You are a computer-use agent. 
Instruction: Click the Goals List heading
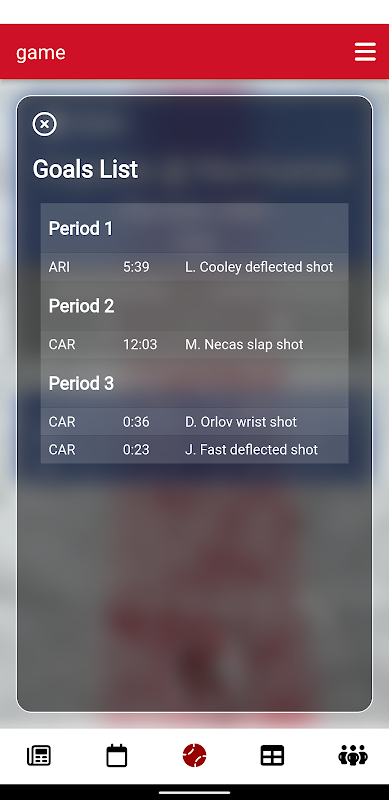(x=85, y=169)
